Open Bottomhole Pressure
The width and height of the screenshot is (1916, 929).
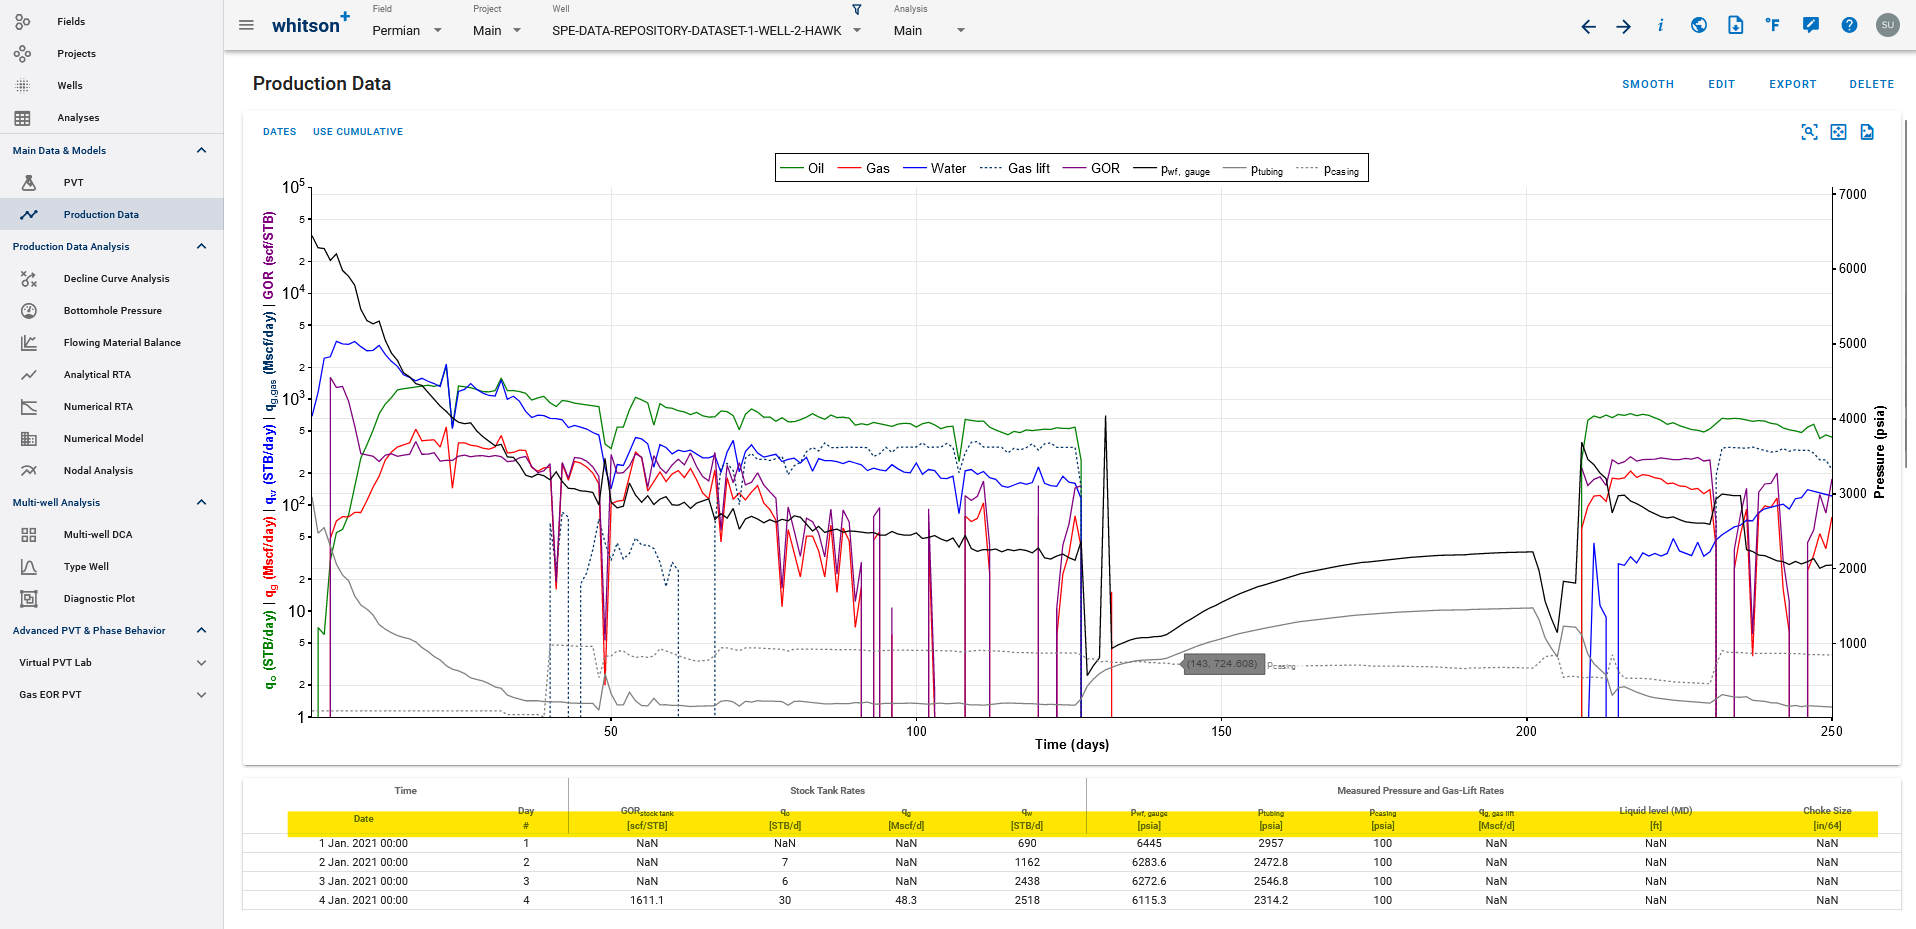tap(111, 311)
